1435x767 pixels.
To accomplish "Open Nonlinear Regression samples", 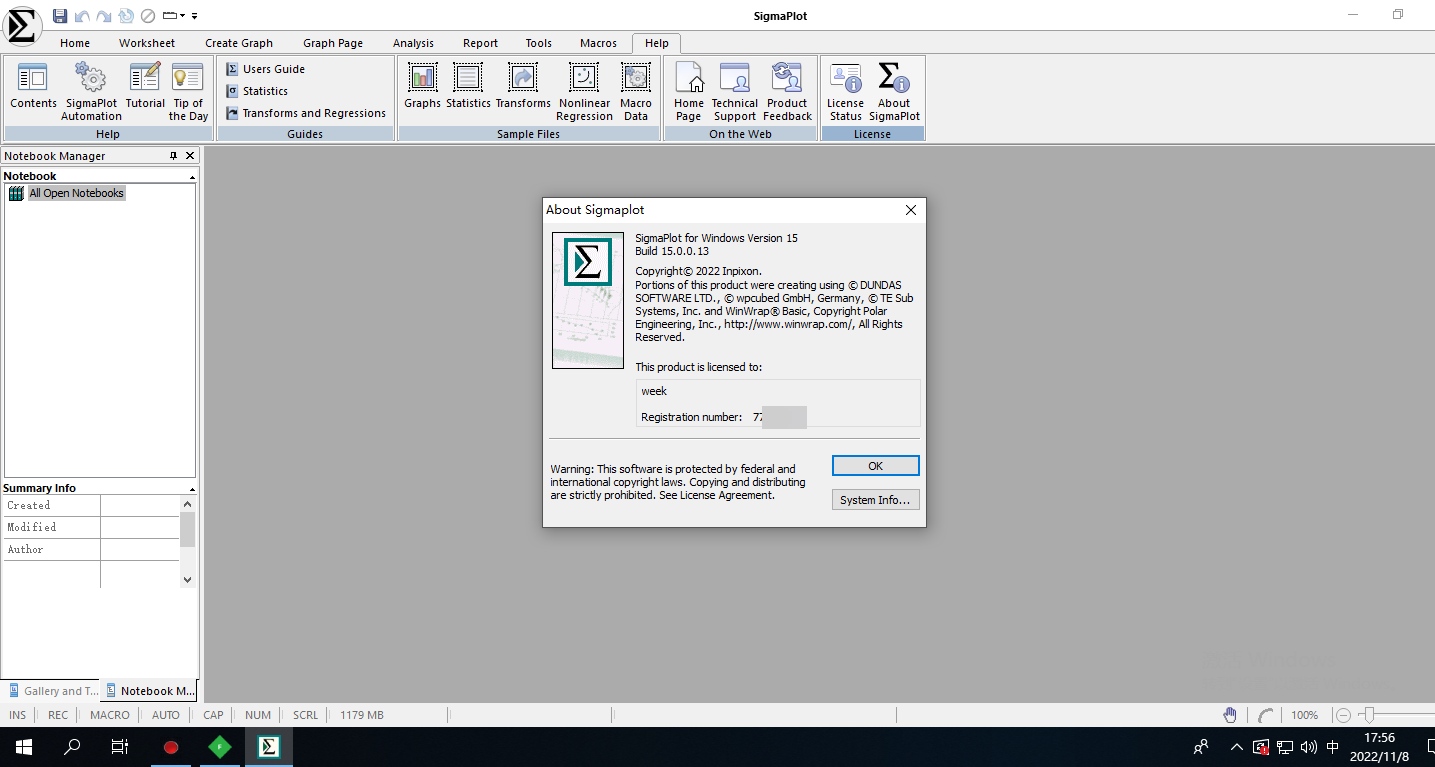I will [x=585, y=91].
